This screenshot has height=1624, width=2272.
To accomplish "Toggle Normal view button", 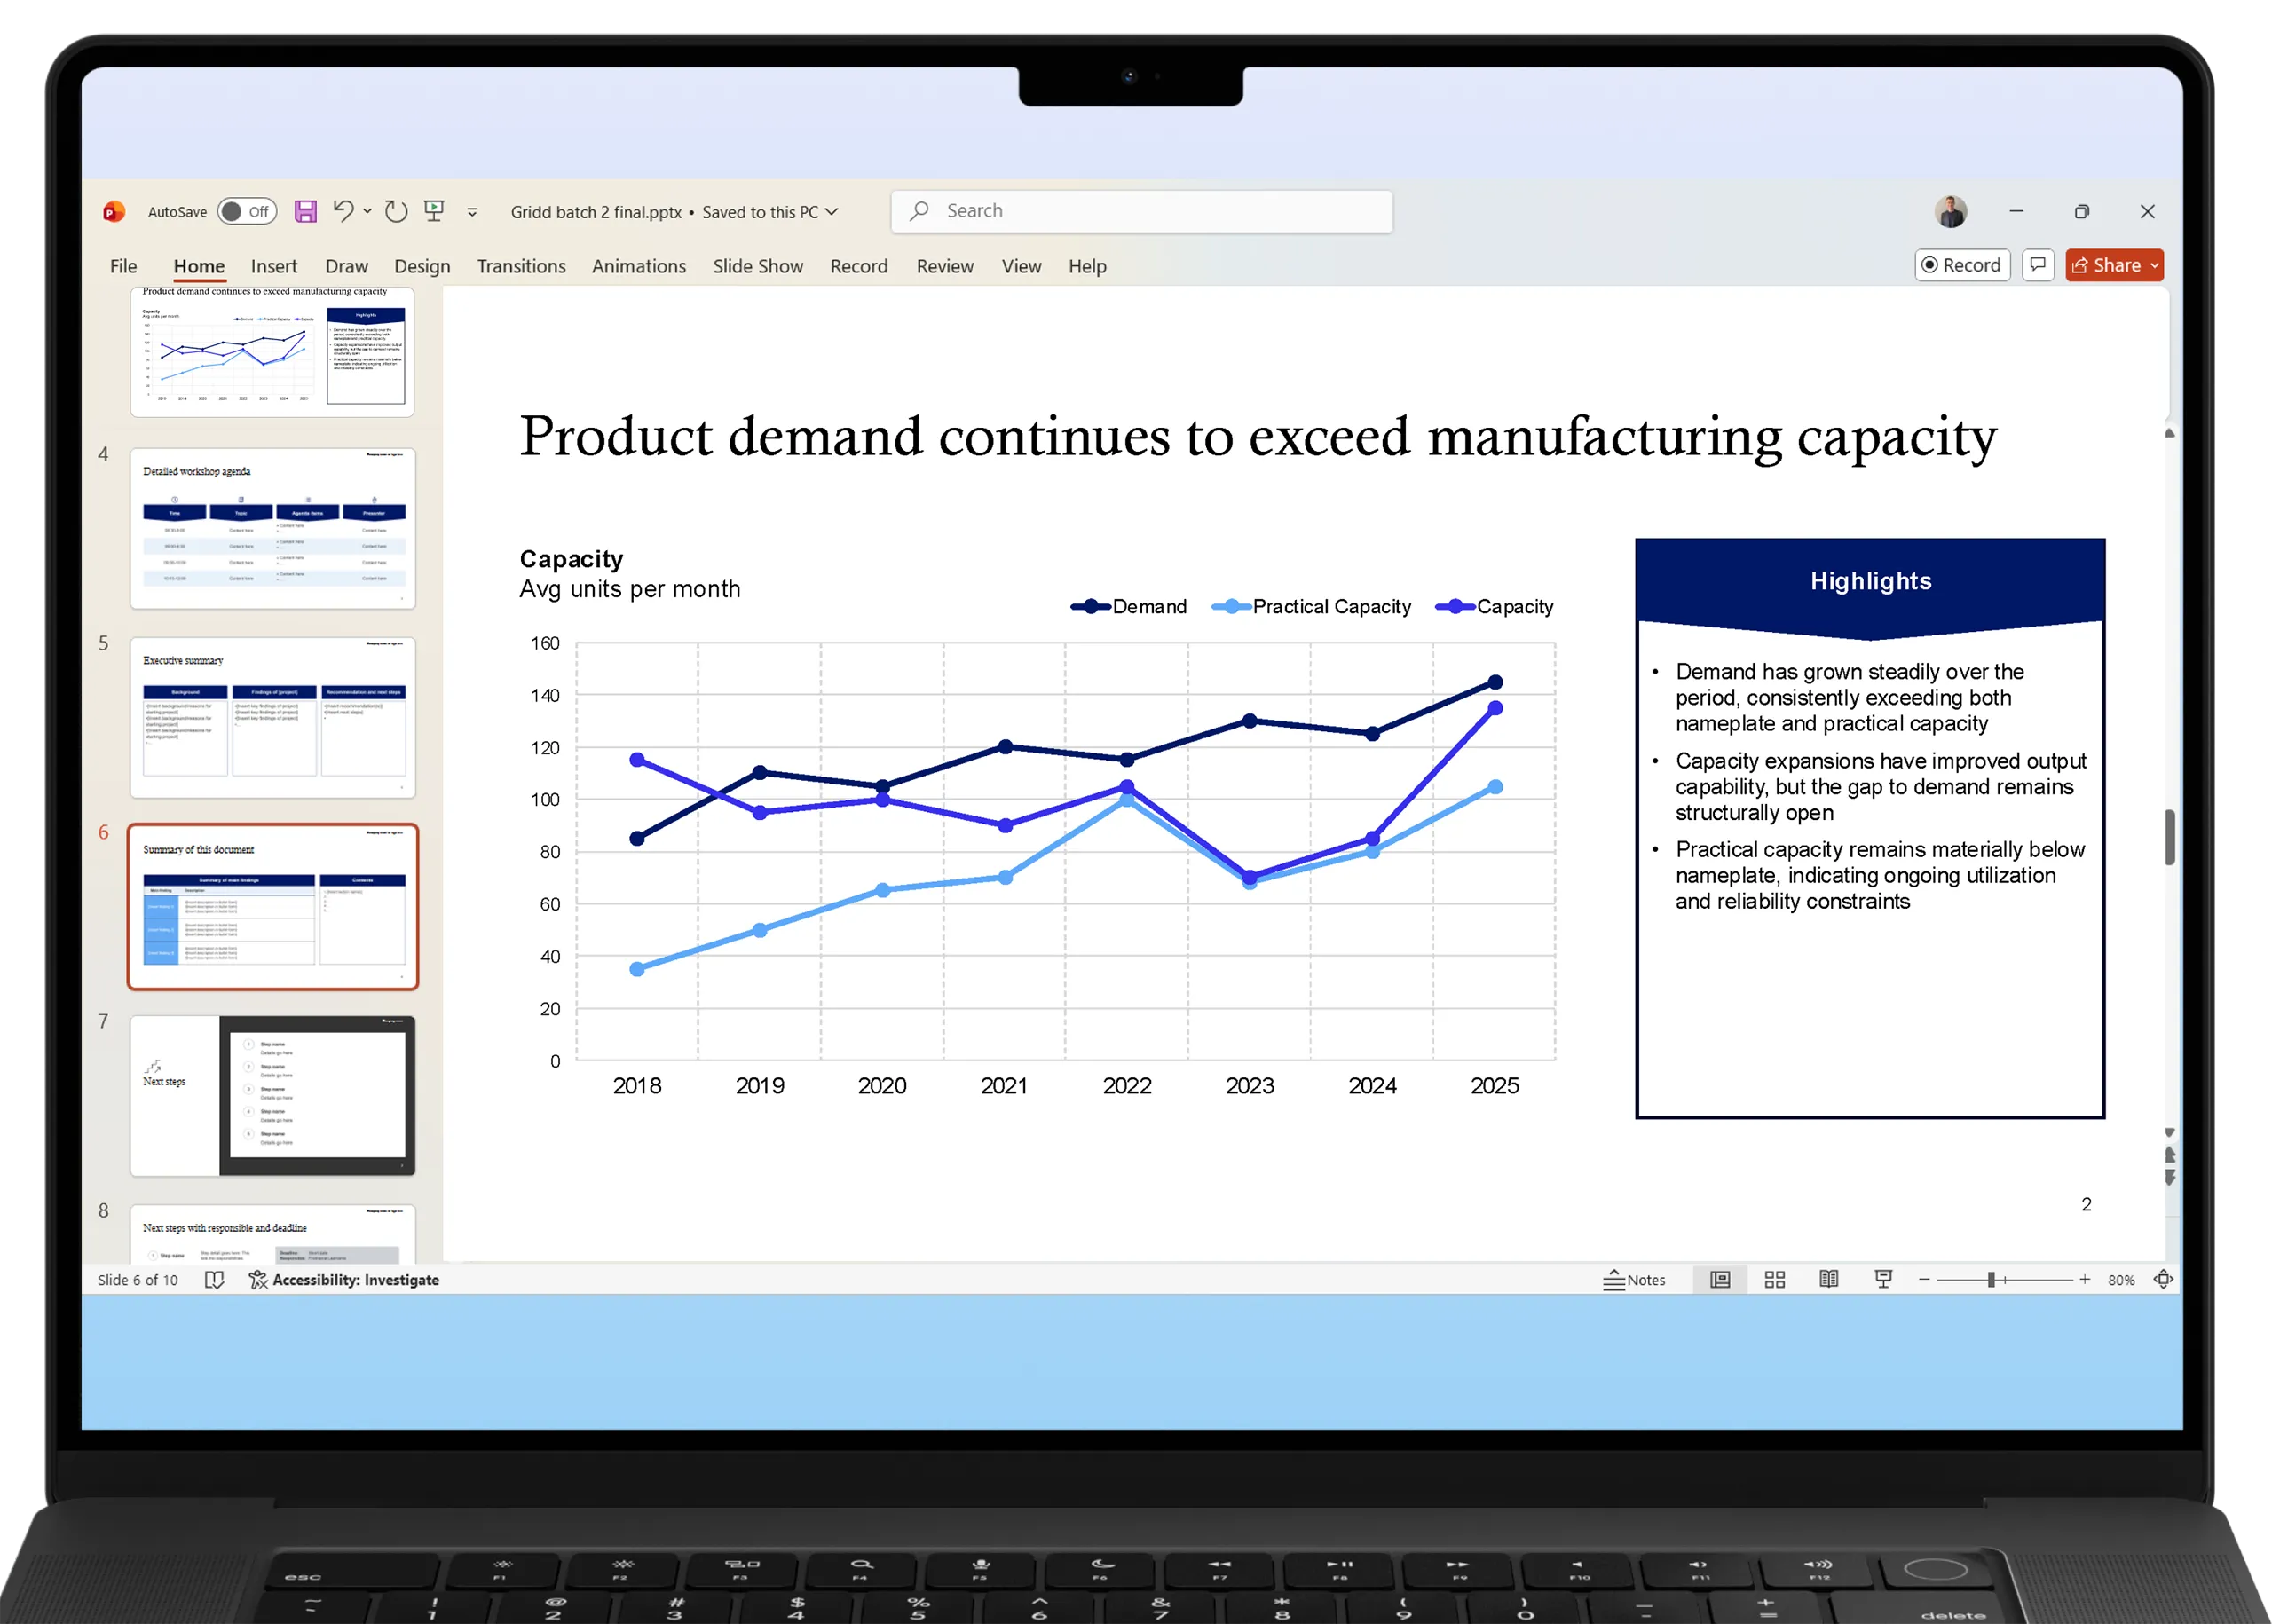I will (1719, 1279).
